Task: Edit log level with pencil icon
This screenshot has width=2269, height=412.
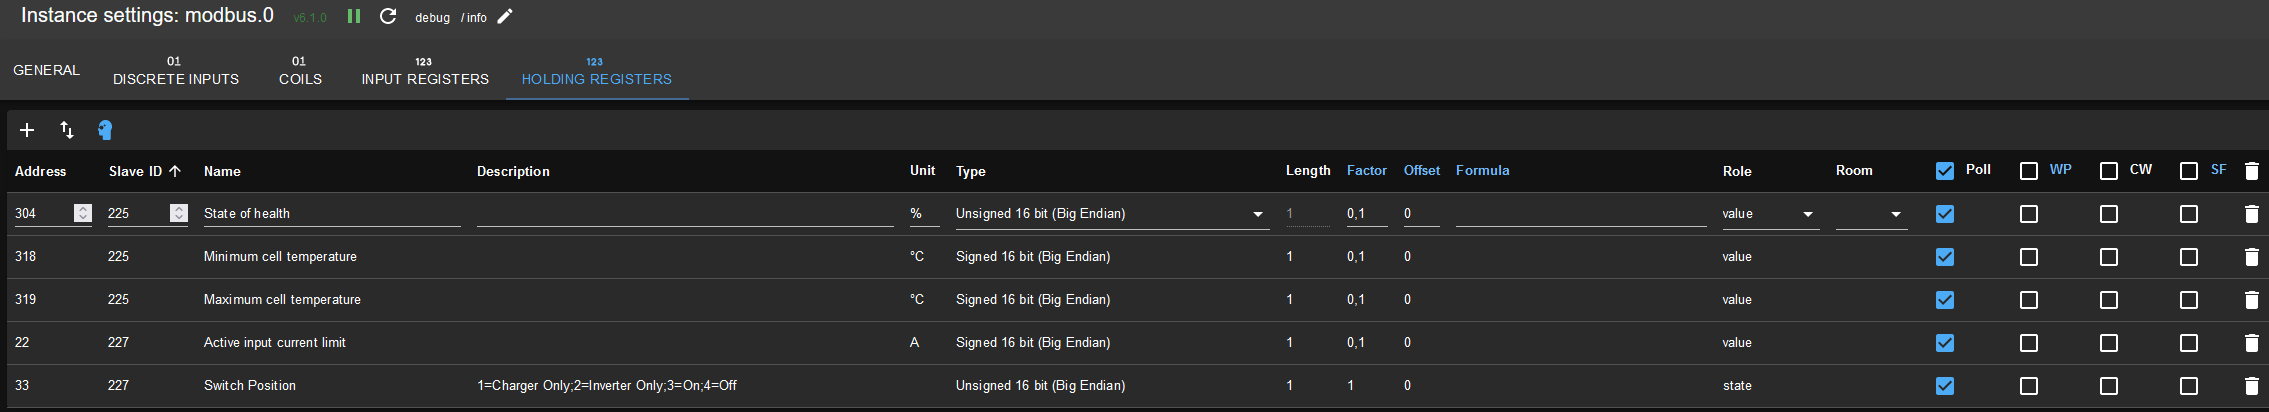Action: 505,16
